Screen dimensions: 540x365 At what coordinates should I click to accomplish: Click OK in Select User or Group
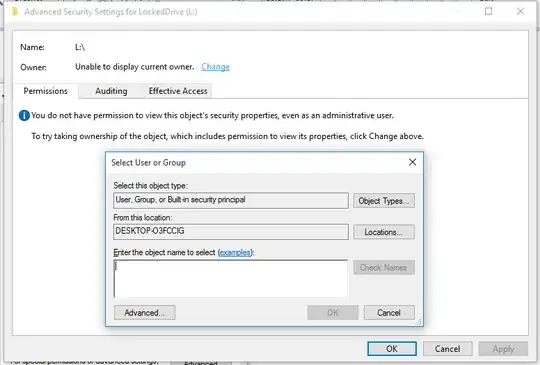[x=333, y=313]
